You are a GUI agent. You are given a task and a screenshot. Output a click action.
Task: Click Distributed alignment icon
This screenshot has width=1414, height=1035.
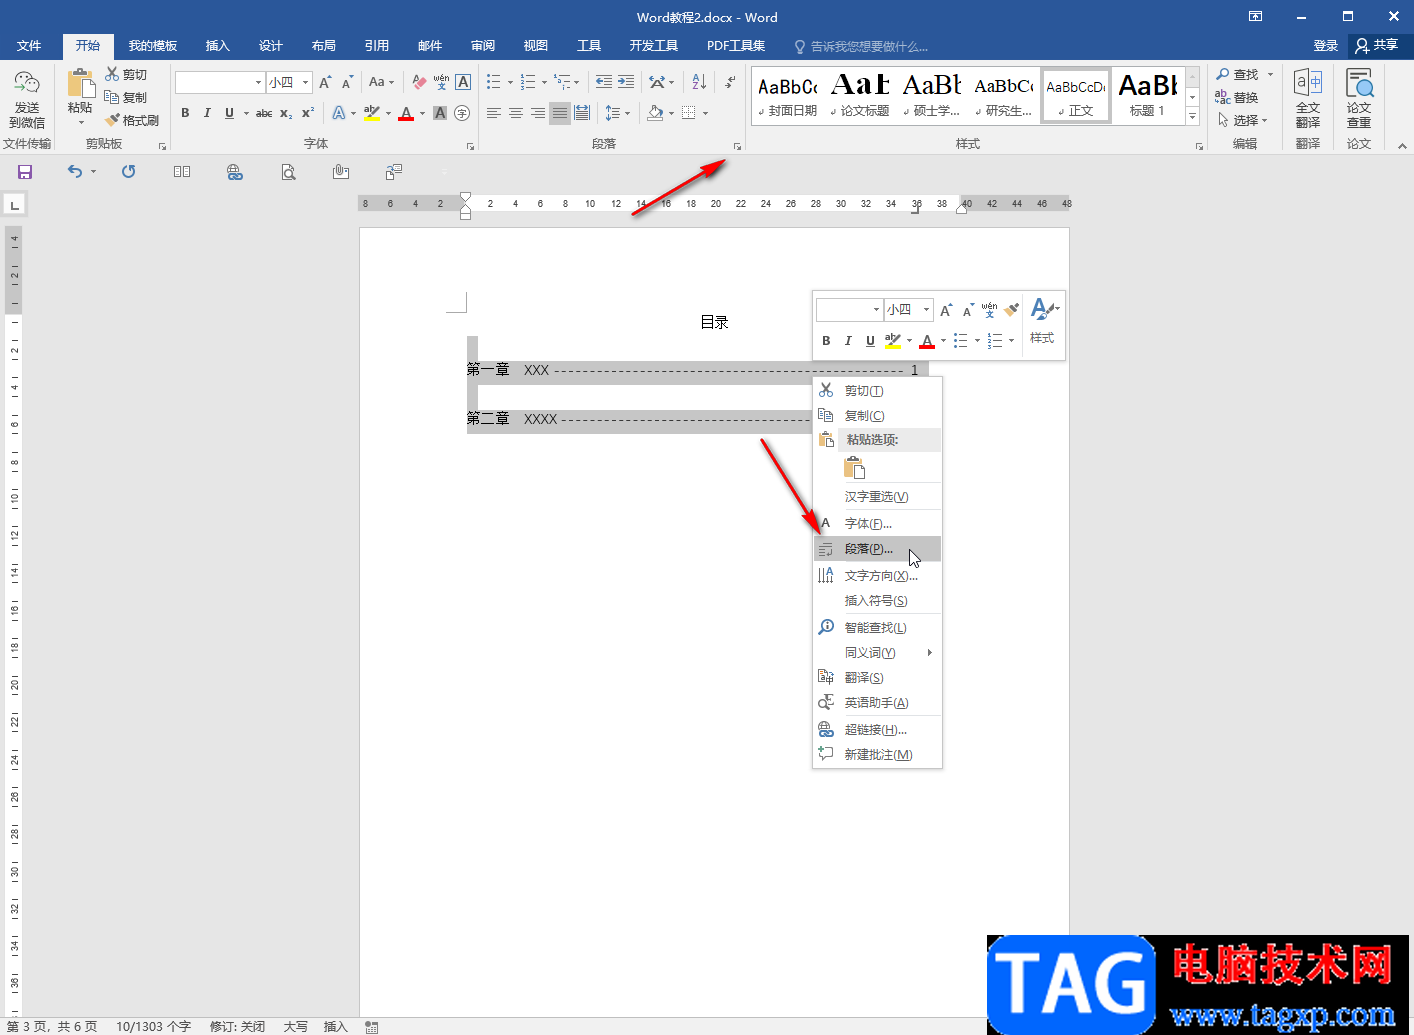tap(582, 113)
